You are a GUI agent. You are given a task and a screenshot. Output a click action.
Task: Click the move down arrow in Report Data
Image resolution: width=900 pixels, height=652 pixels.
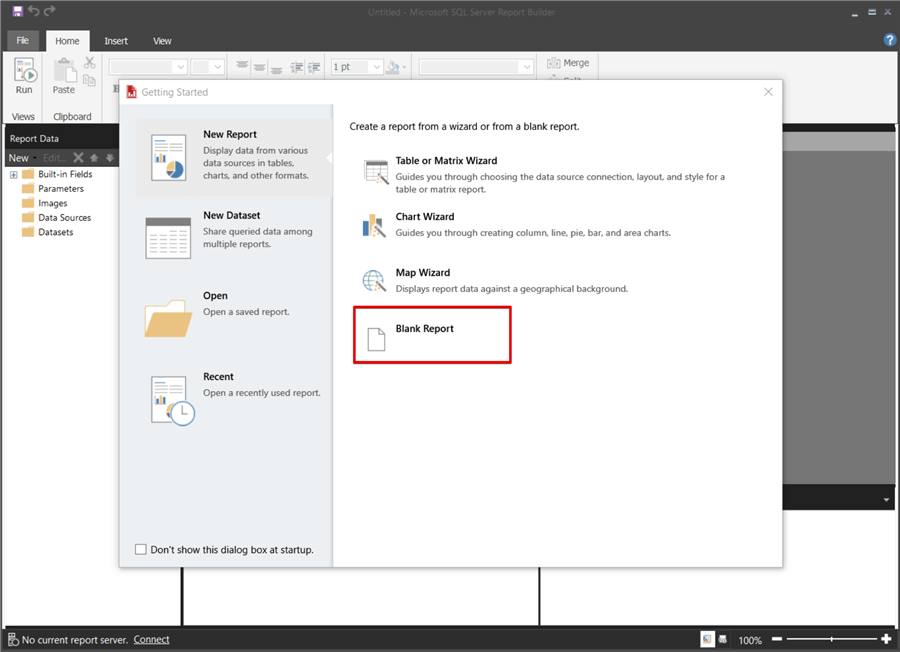[110, 158]
